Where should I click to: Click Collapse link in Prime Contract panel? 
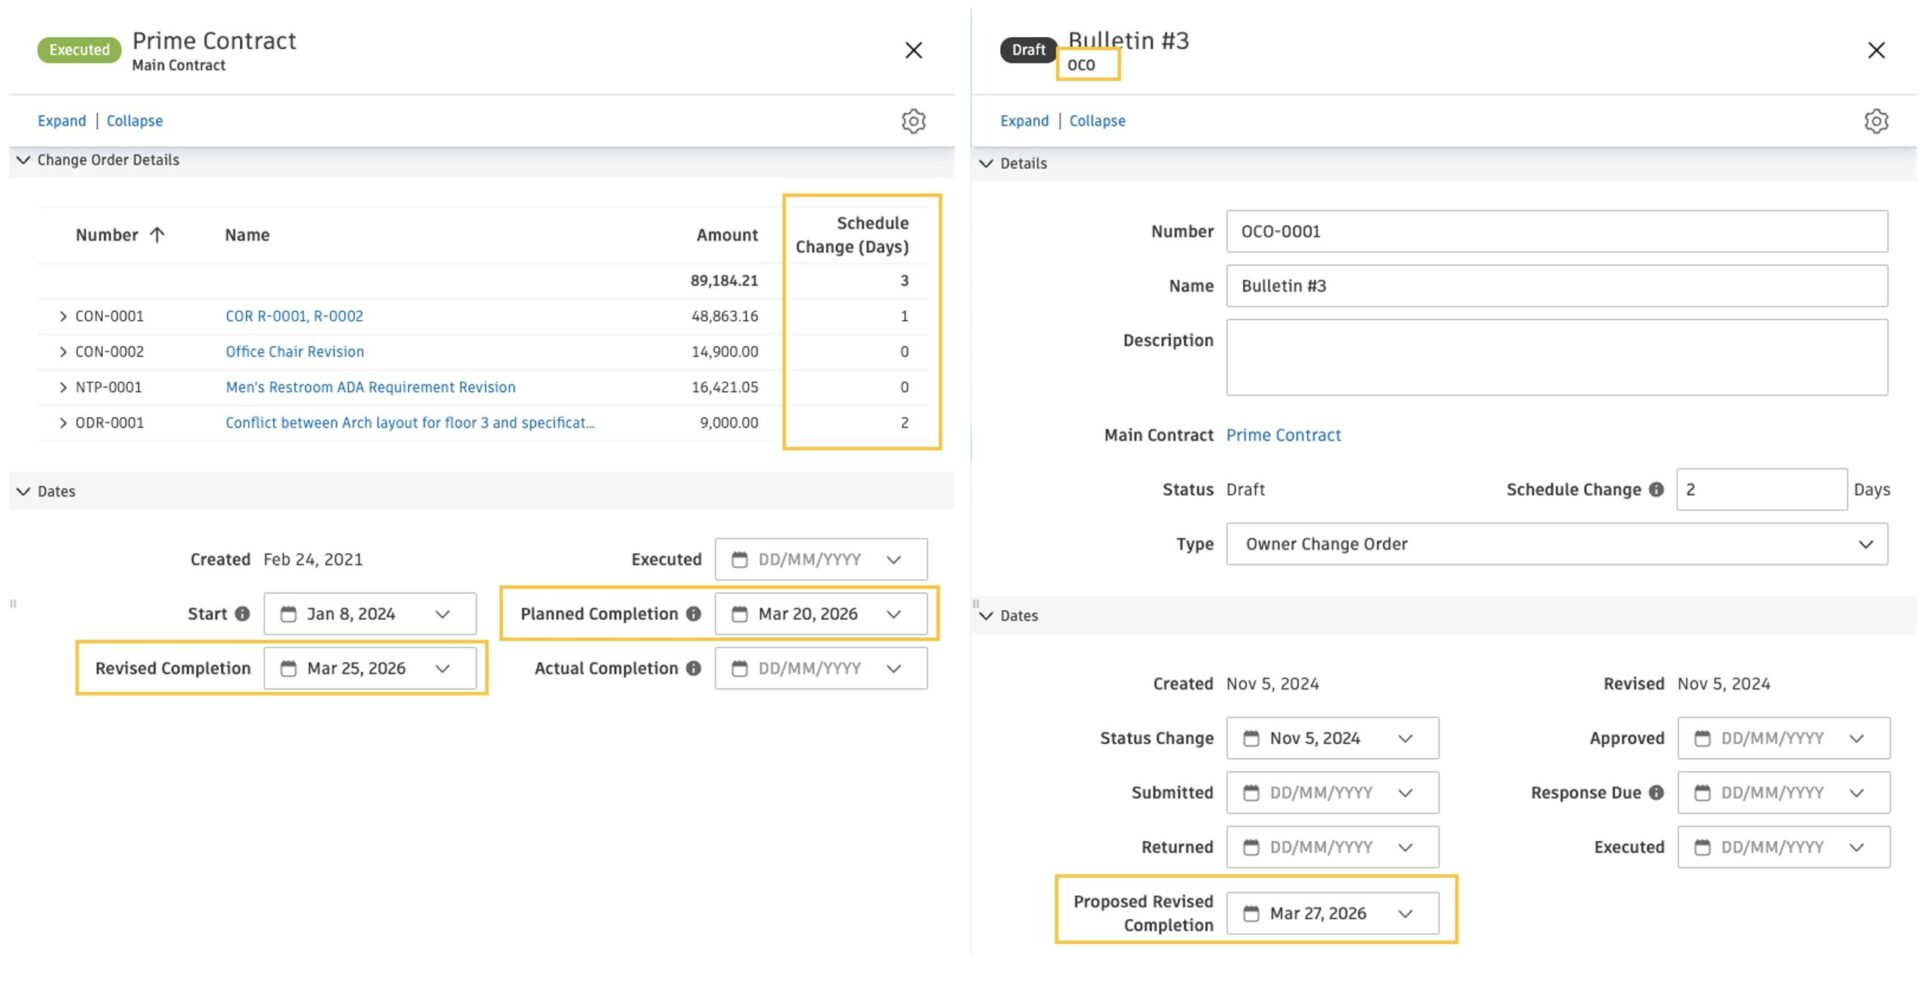coord(135,121)
